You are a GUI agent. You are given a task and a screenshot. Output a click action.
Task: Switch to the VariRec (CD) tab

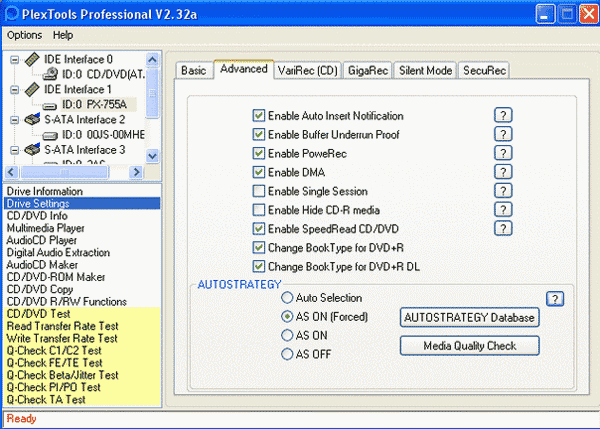click(x=308, y=70)
